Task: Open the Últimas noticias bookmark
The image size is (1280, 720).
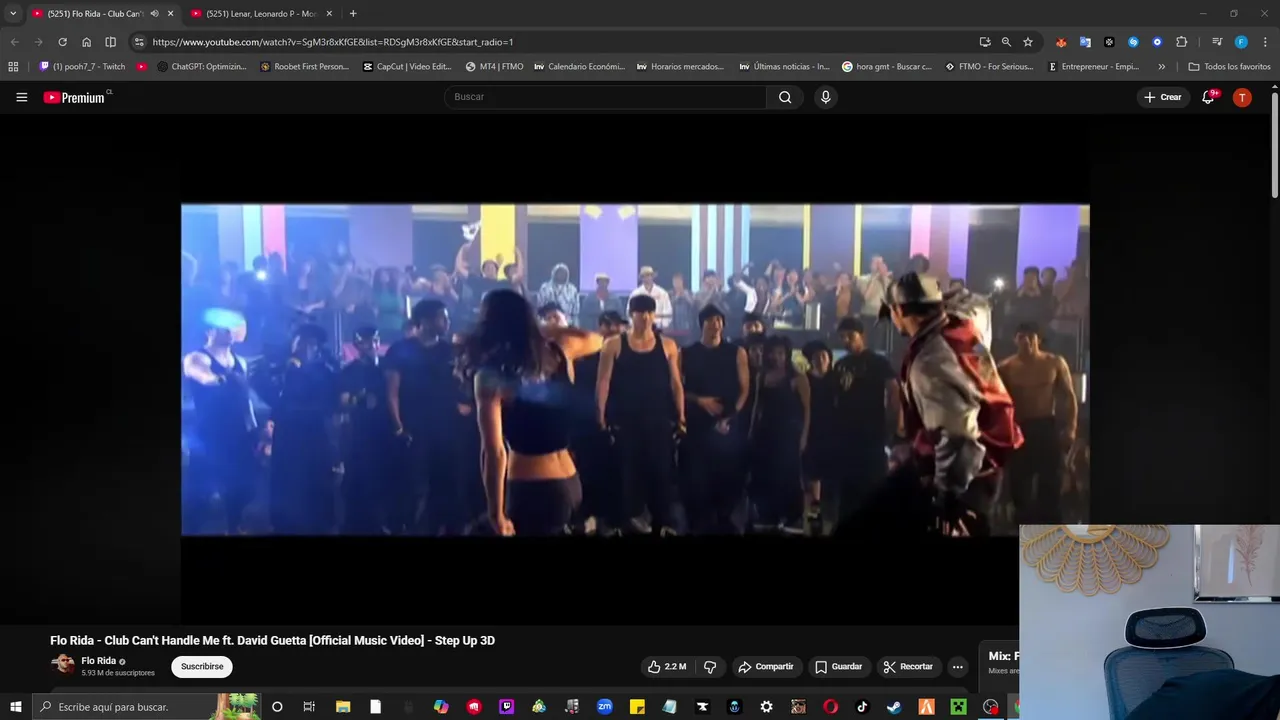Action: [784, 67]
